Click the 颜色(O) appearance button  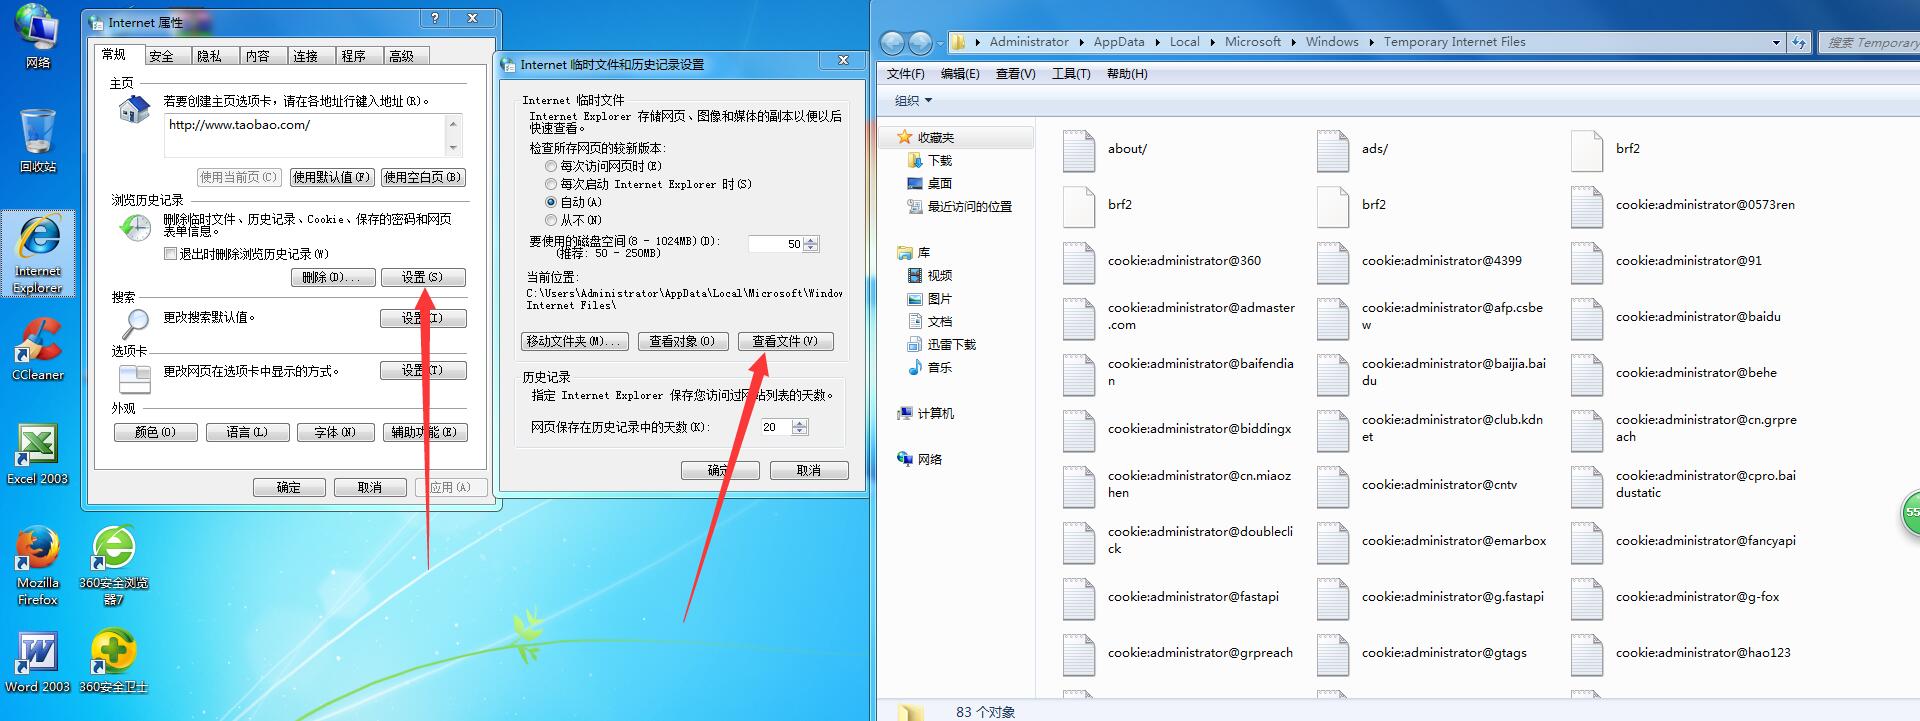(155, 432)
